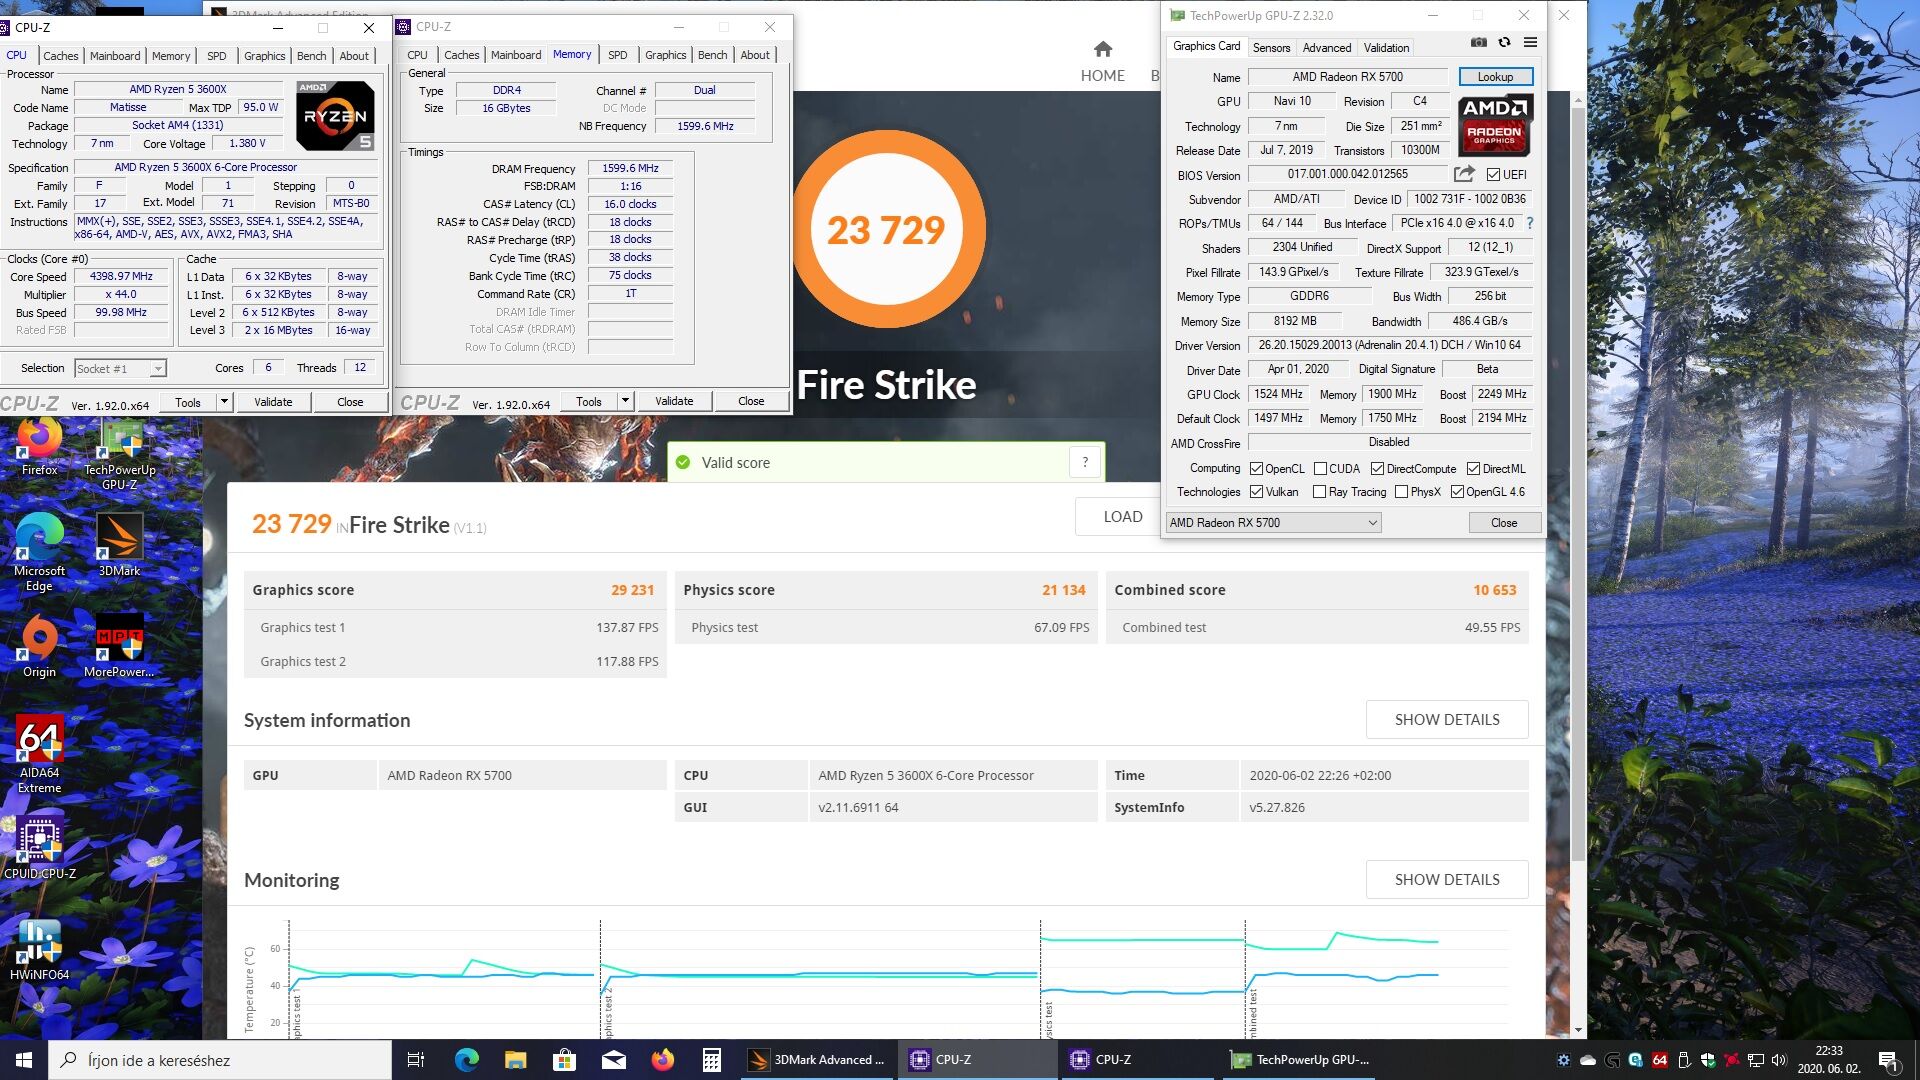Toggle the DirectCompute checkbox
Screen dimensions: 1920x1080
(x=1378, y=469)
